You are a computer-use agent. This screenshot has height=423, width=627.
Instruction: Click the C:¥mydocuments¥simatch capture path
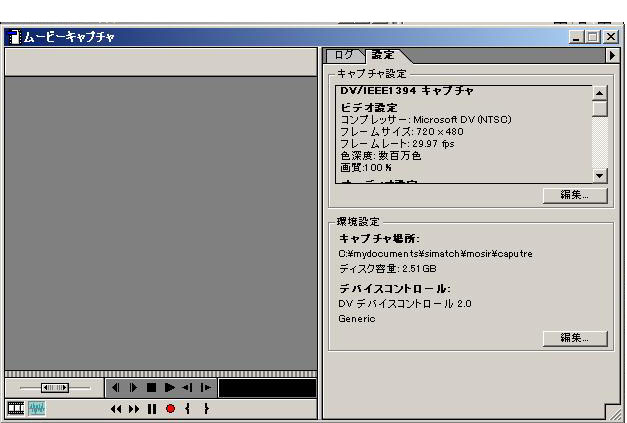point(435,254)
